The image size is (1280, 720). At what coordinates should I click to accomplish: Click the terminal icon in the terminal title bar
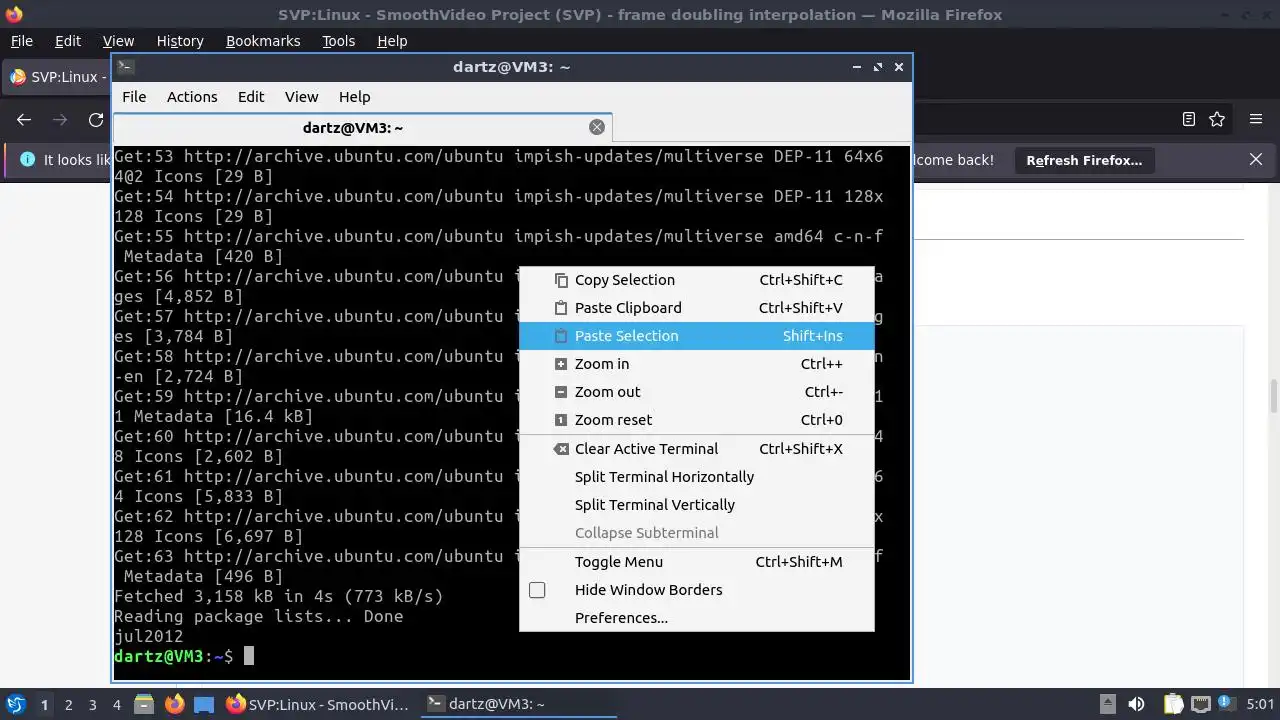tap(125, 67)
